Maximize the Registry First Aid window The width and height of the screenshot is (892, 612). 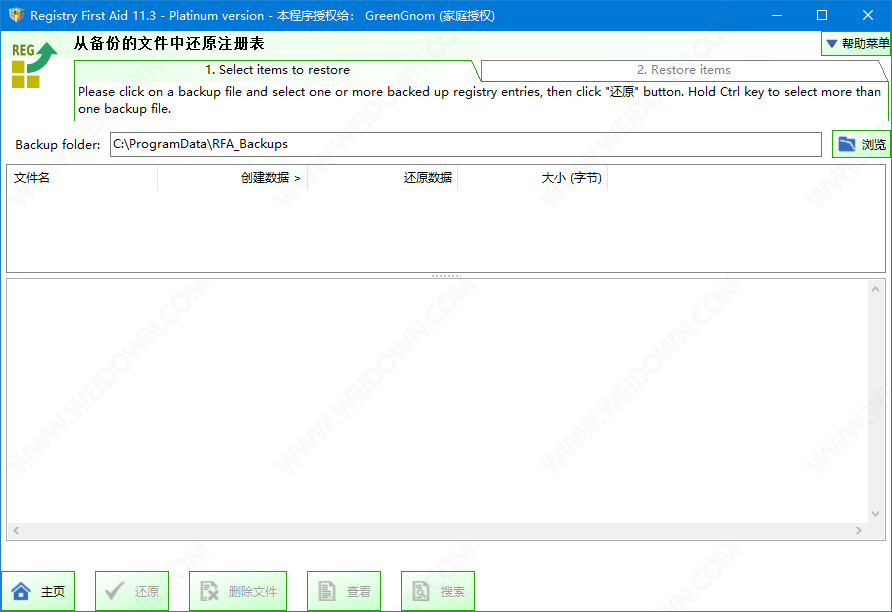click(822, 15)
